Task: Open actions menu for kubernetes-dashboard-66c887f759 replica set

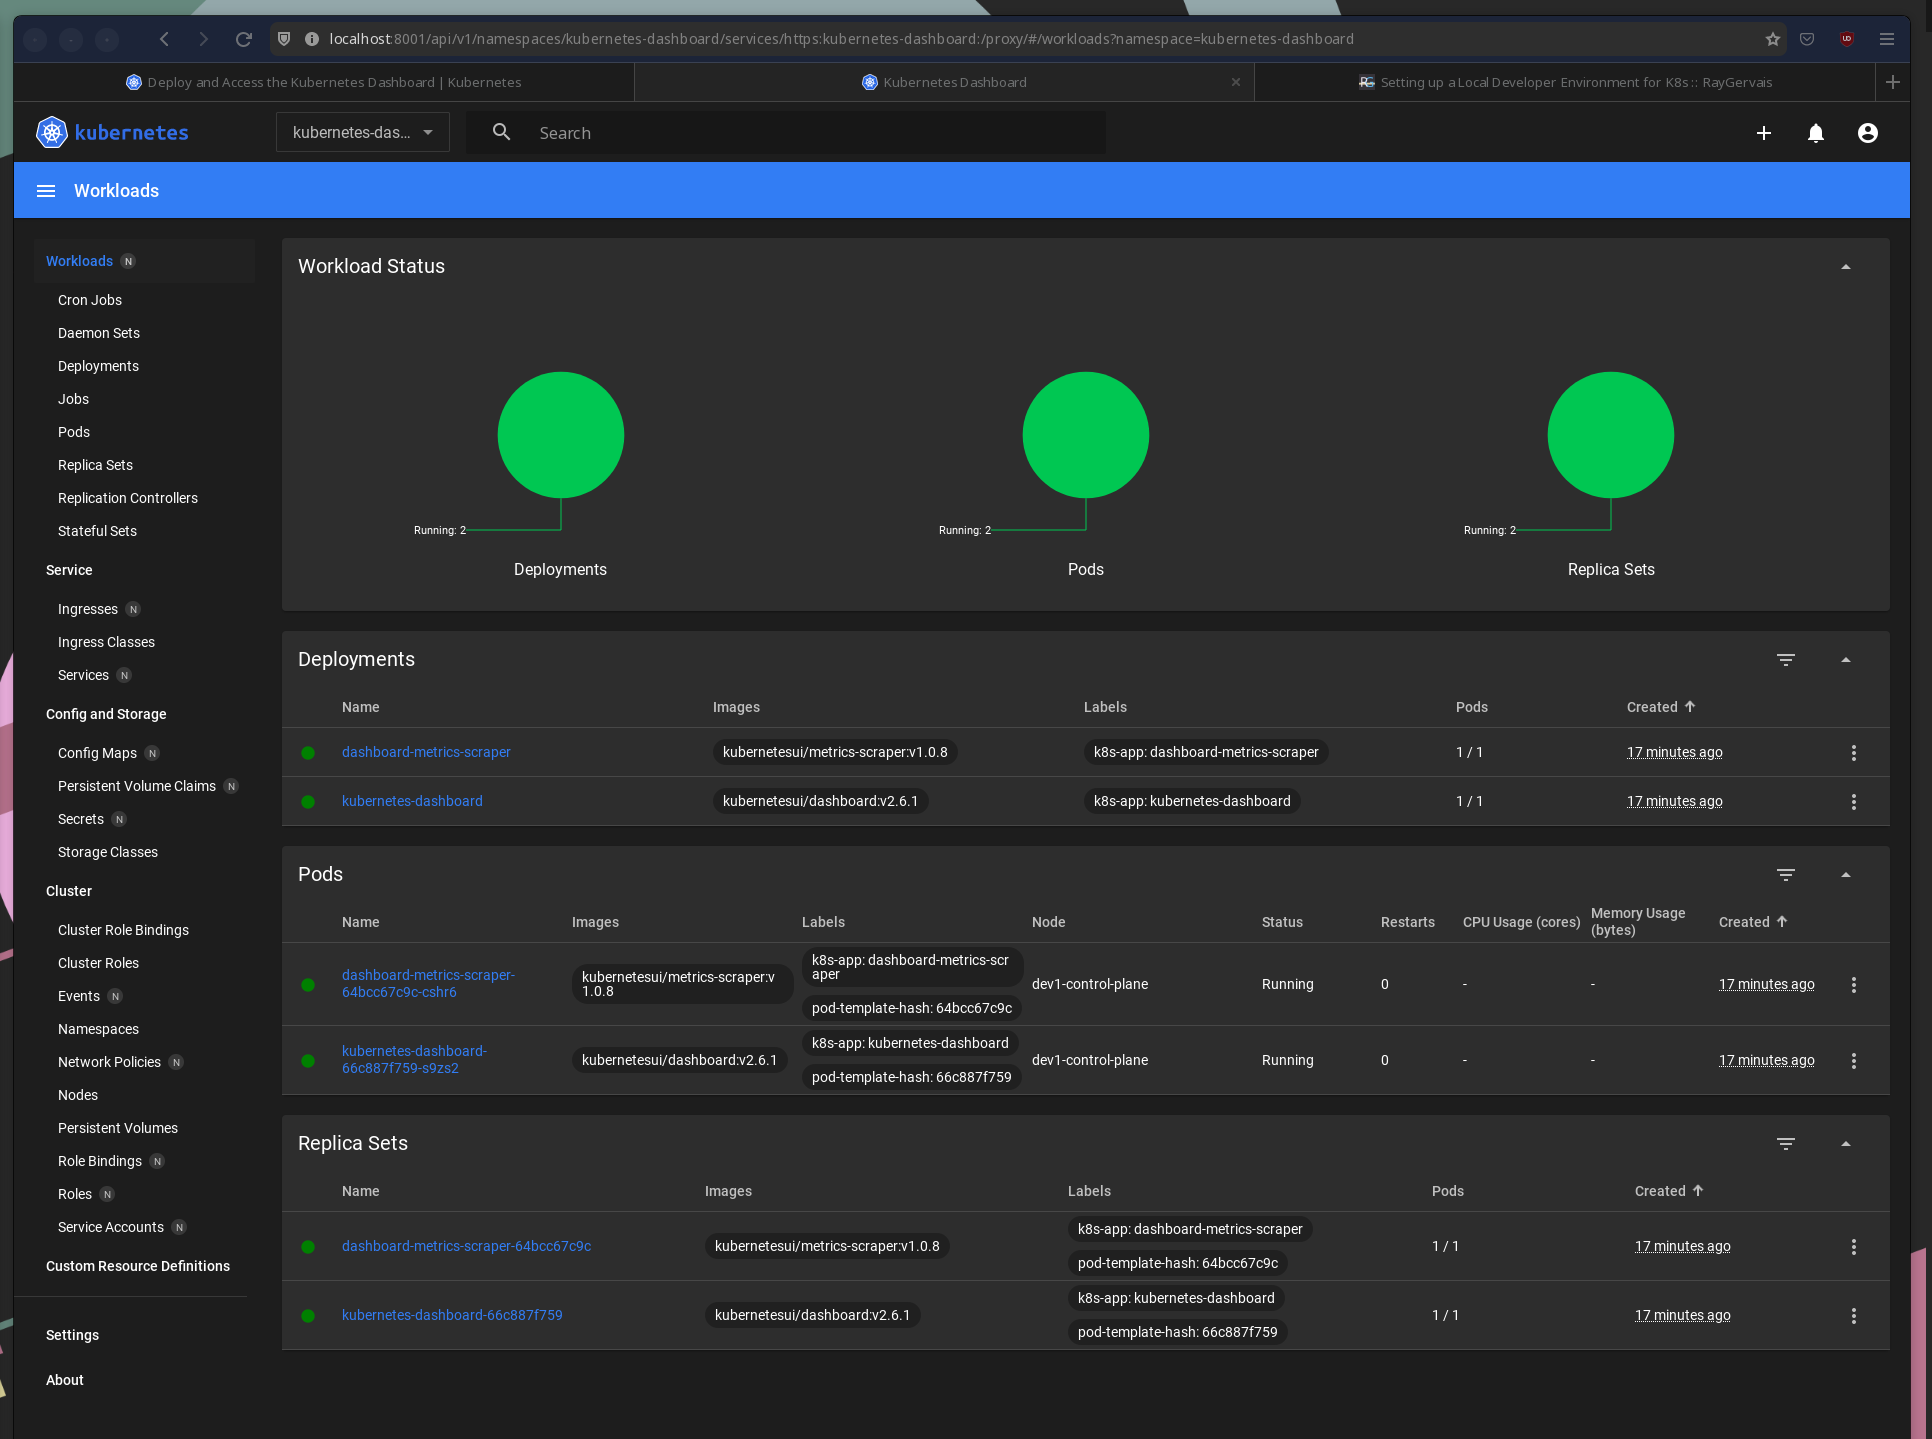Action: pyautogui.click(x=1854, y=1316)
